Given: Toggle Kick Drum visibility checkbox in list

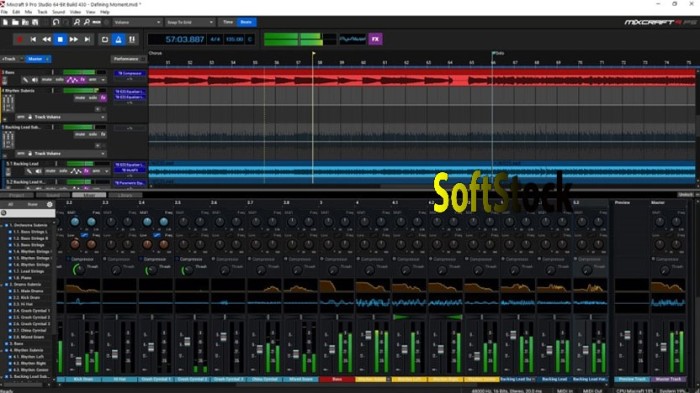Looking at the screenshot, I should click(x=10, y=297).
